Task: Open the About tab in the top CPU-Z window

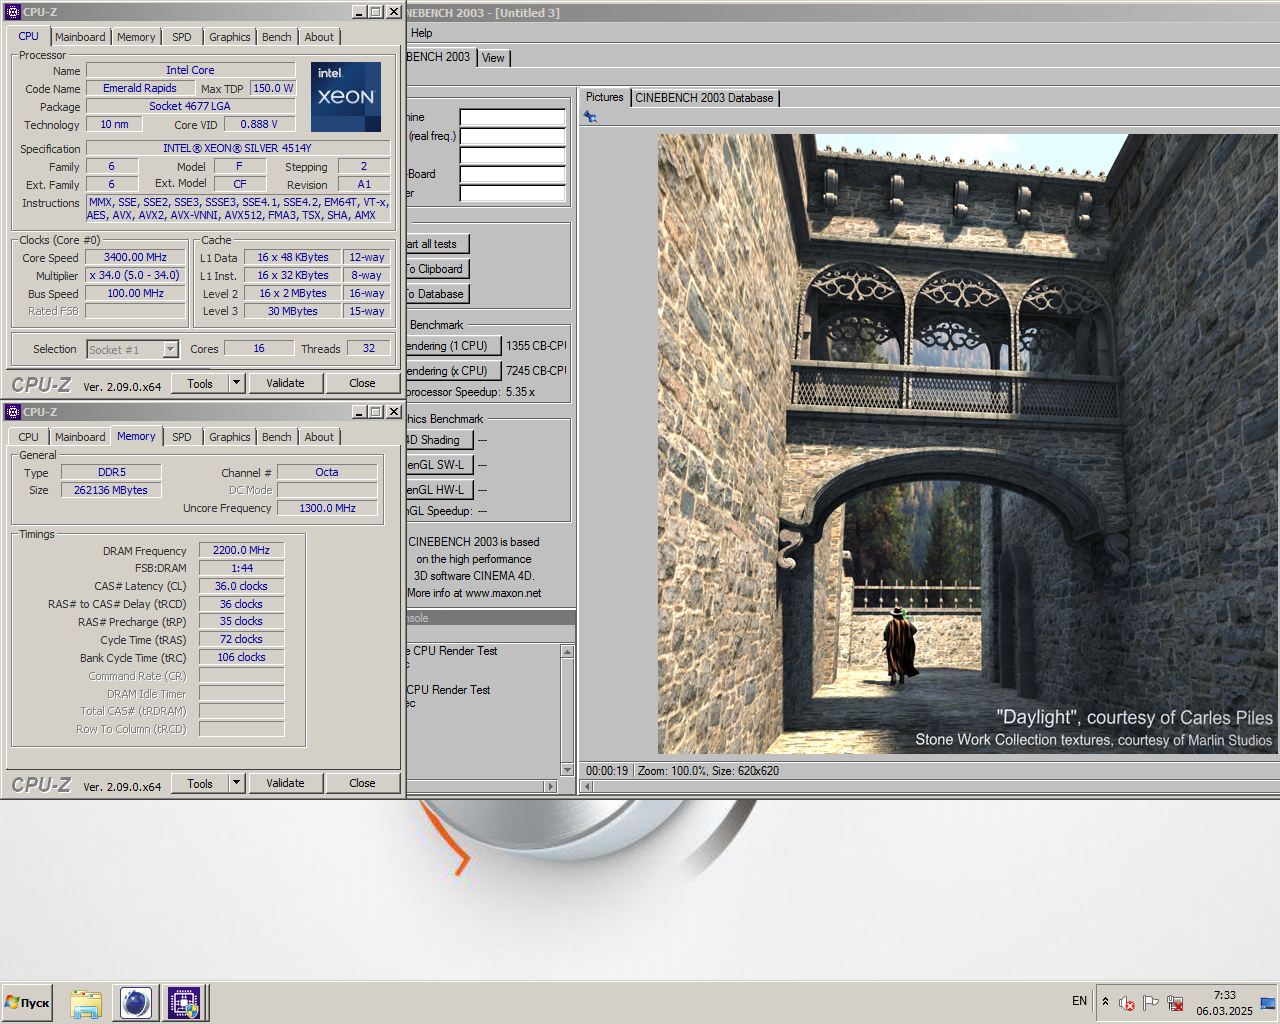Action: 319,37
